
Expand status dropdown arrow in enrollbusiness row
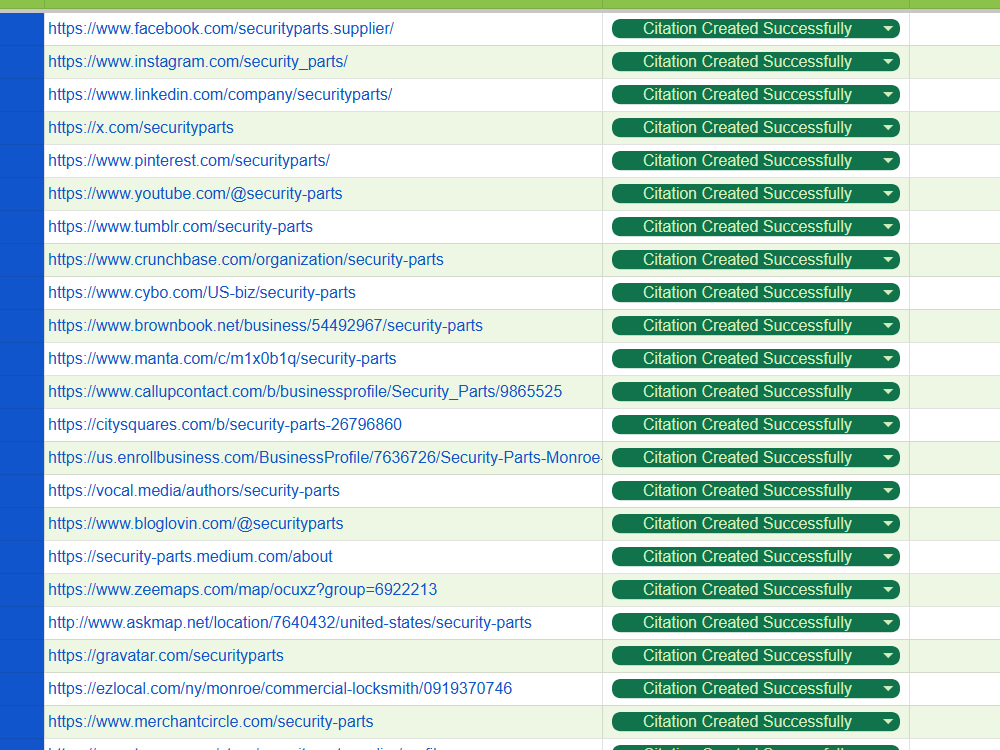(888, 458)
